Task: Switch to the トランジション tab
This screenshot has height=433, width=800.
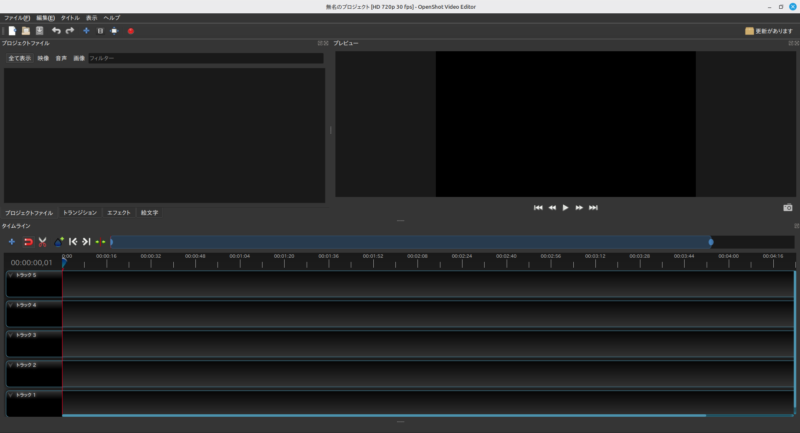Action: (x=80, y=213)
